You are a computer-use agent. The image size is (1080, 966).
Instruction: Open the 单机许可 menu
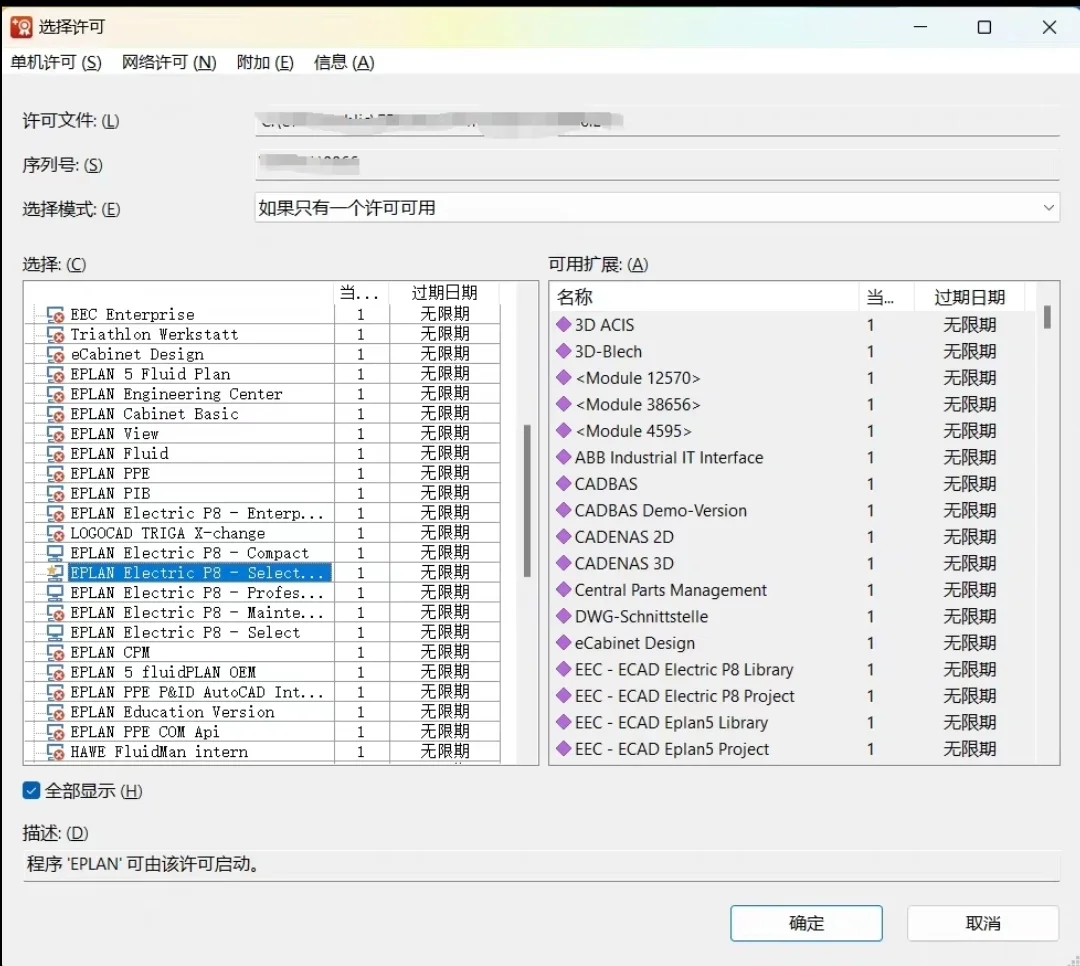56,62
